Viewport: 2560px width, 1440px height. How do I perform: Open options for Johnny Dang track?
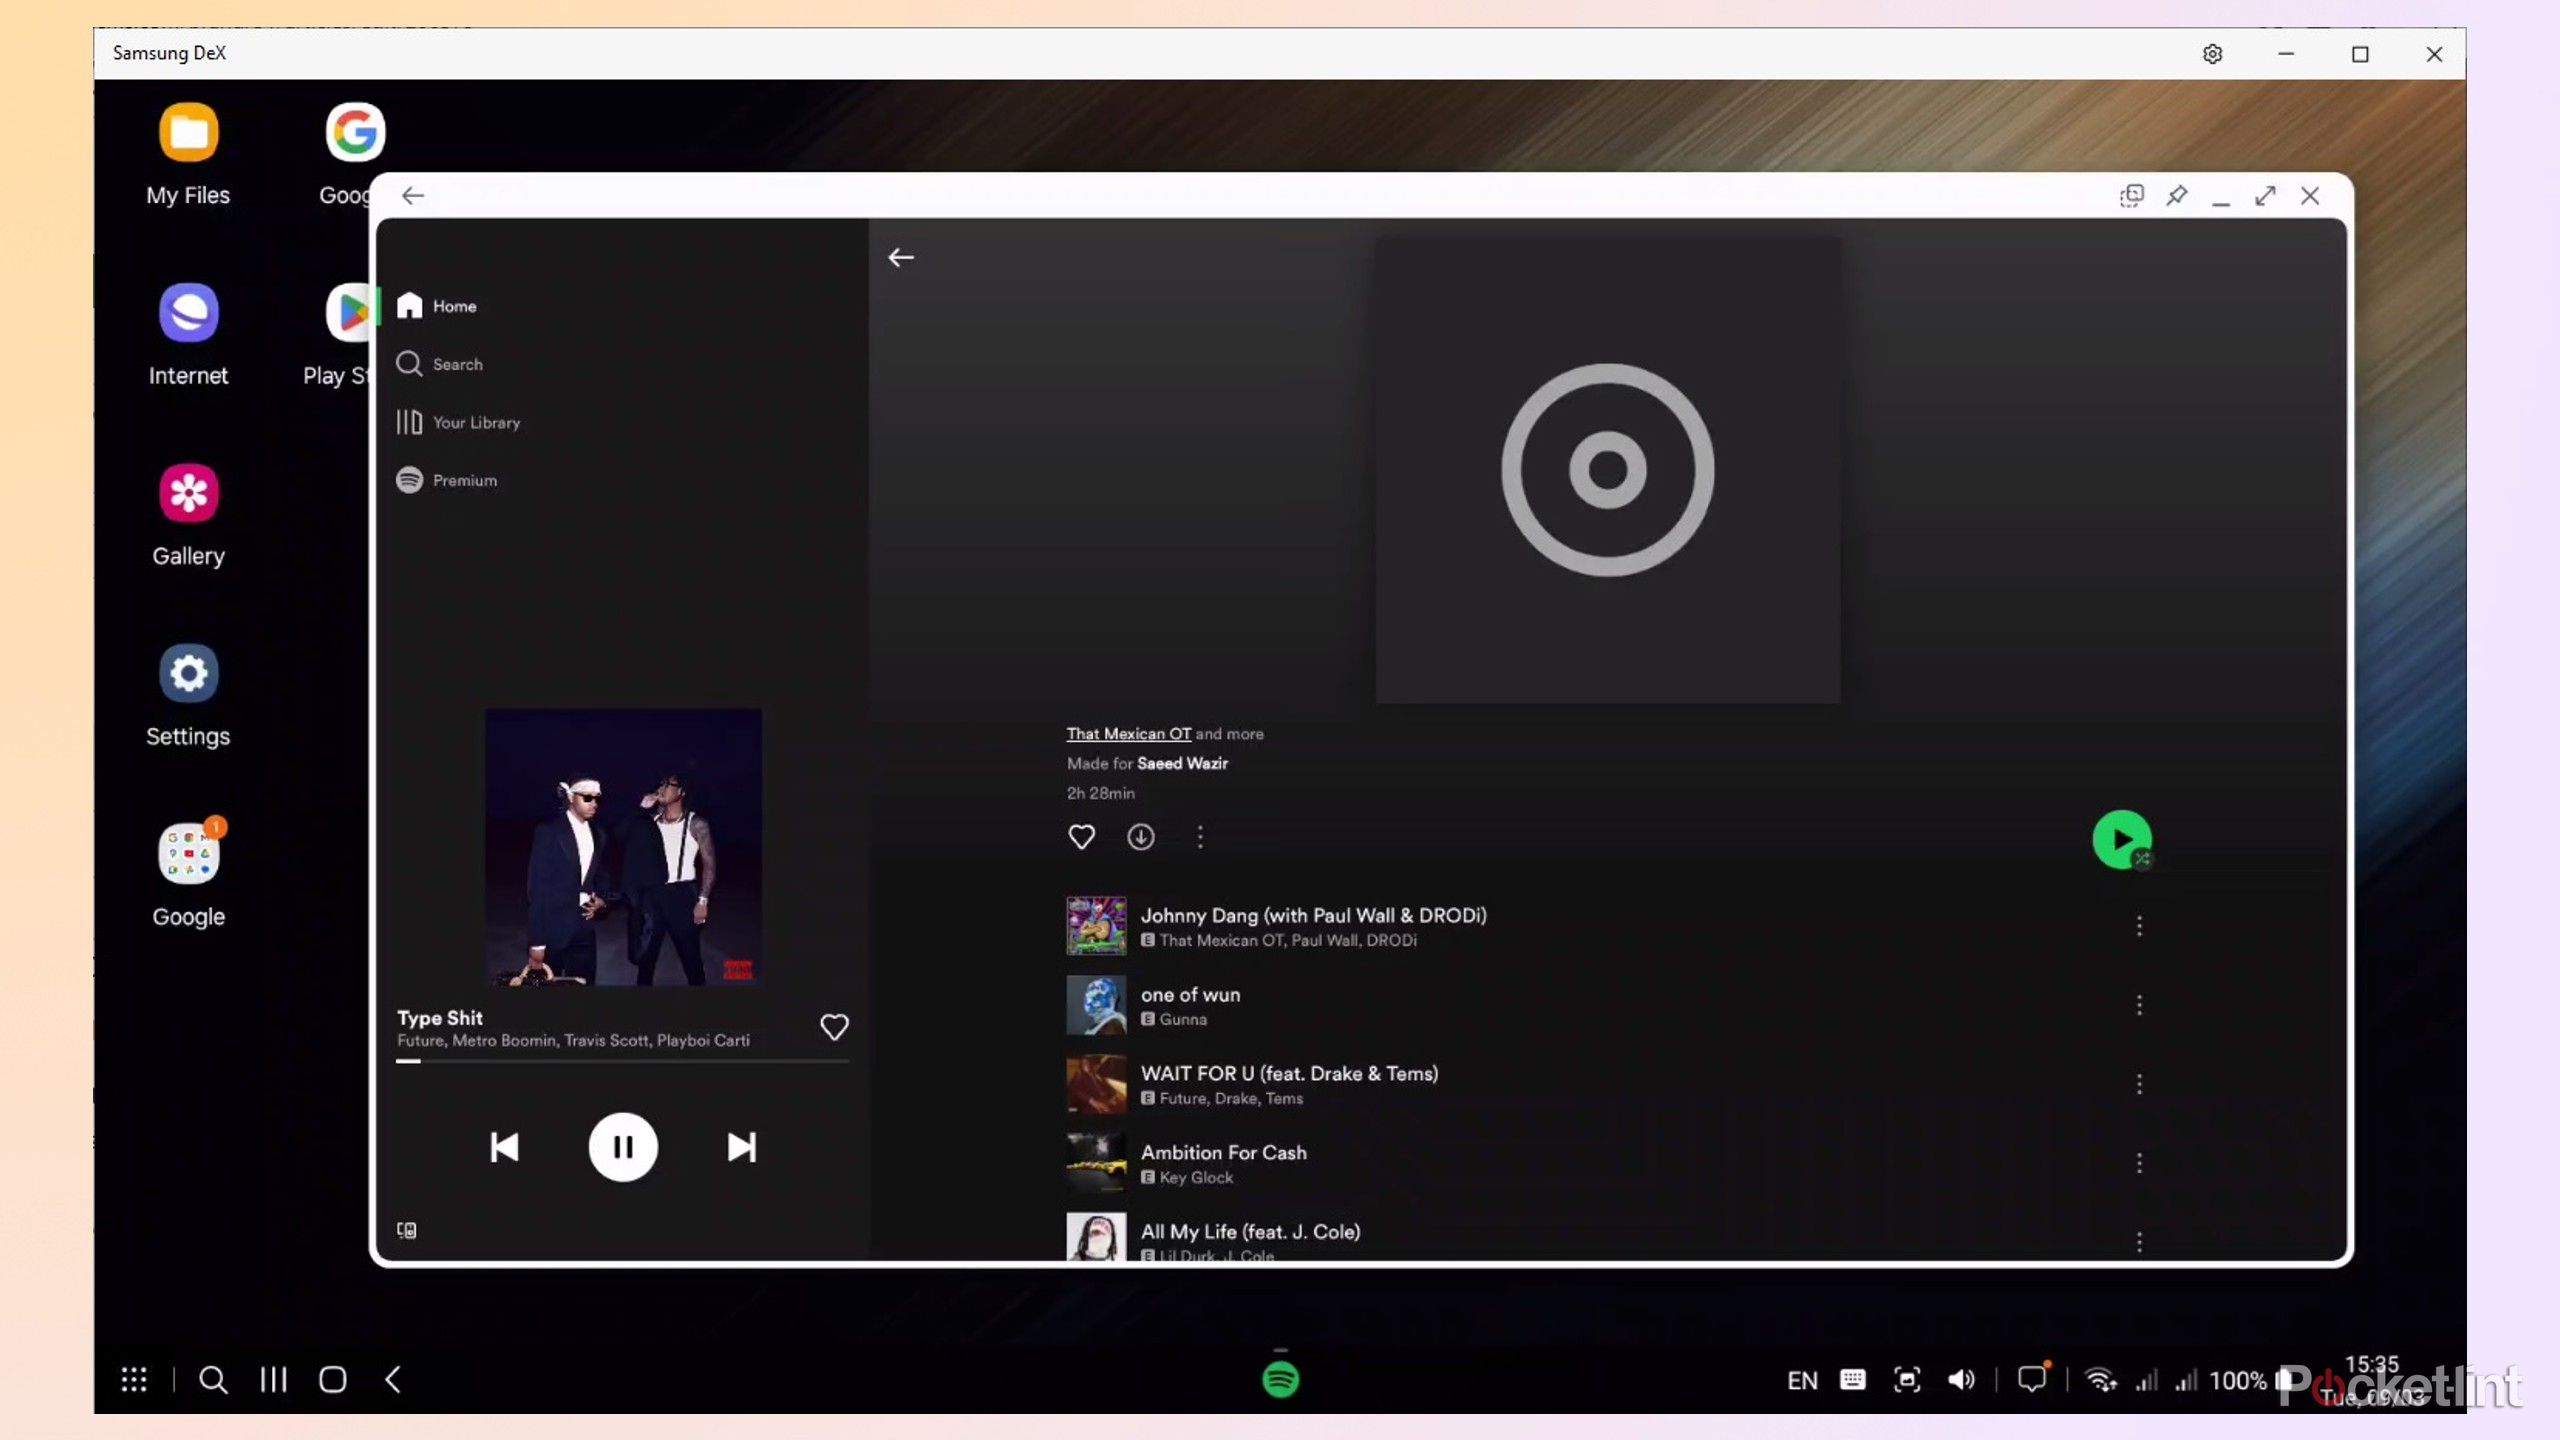click(2139, 926)
